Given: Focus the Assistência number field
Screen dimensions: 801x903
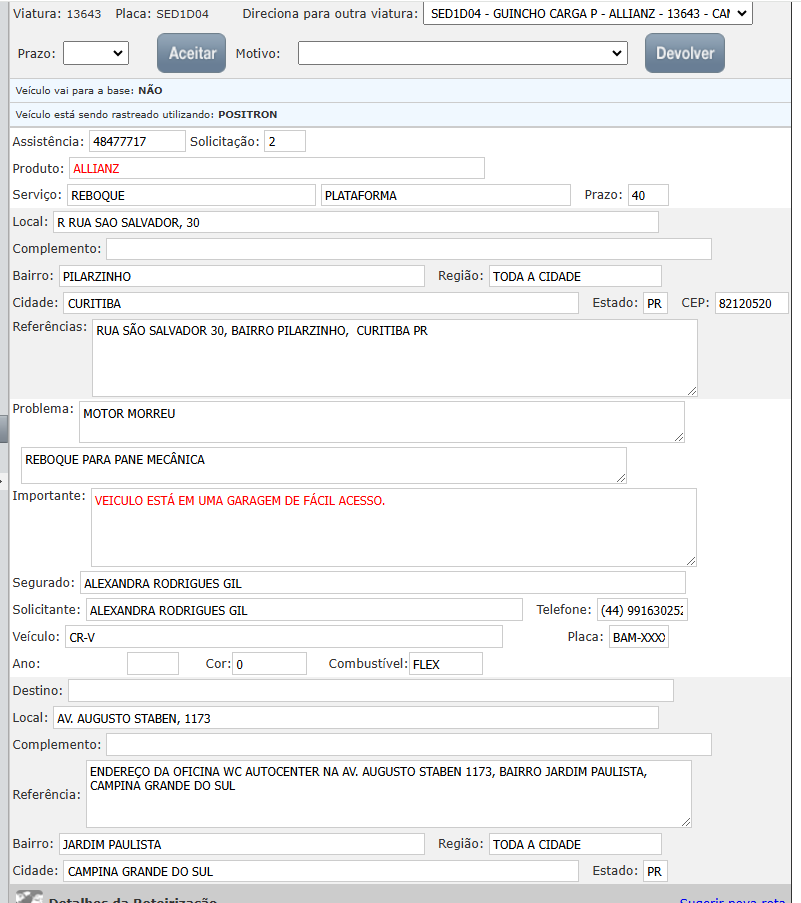Looking at the screenshot, I should click(x=137, y=141).
